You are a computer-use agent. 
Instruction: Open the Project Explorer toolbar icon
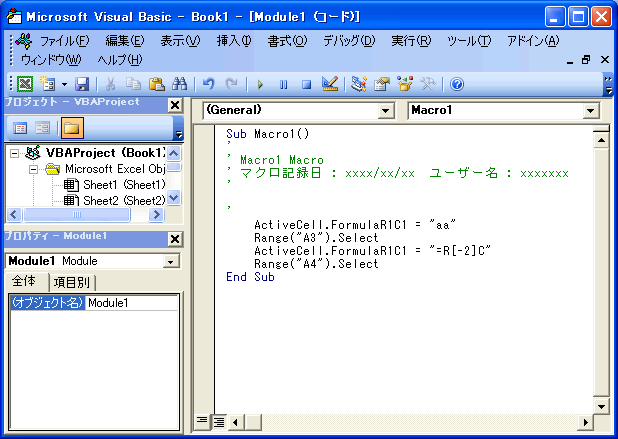[x=359, y=84]
